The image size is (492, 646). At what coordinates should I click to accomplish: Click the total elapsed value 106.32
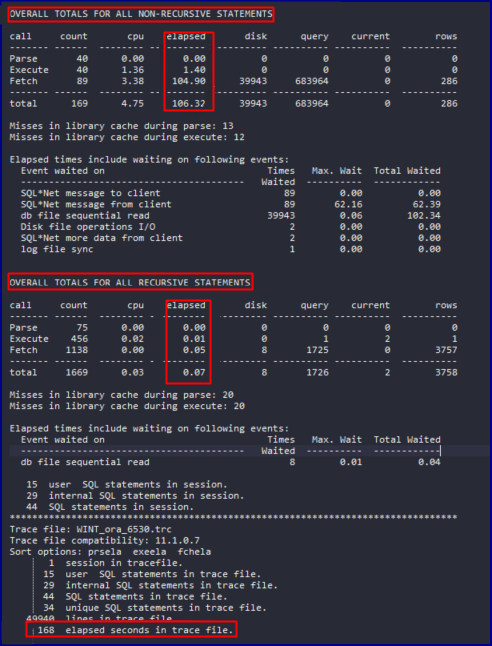click(189, 103)
